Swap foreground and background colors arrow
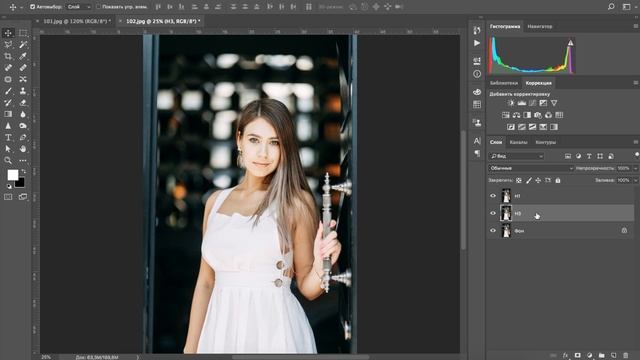Viewport: 640px width, 360px height. [23, 171]
